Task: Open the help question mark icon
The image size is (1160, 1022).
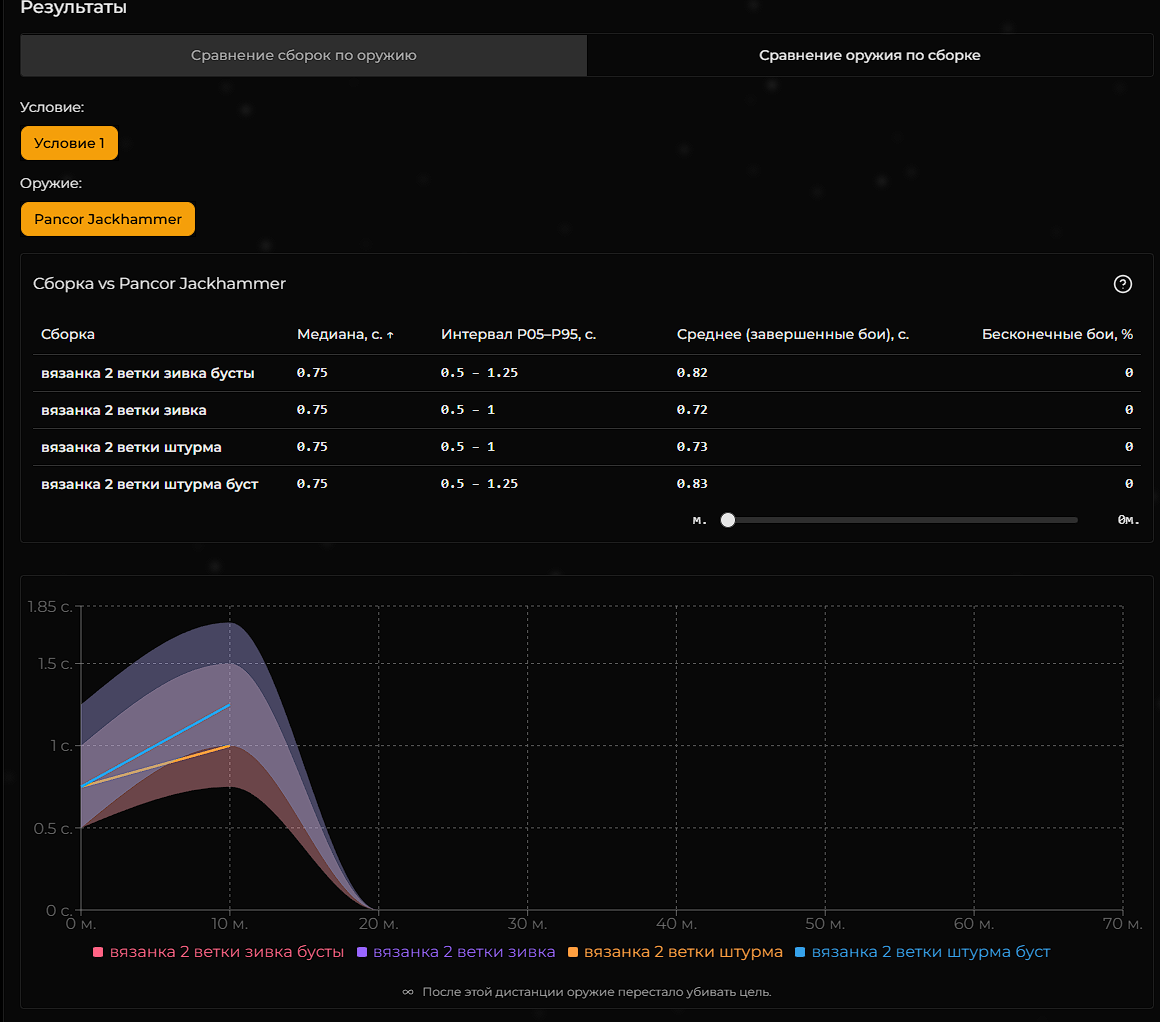Action: [x=1122, y=284]
